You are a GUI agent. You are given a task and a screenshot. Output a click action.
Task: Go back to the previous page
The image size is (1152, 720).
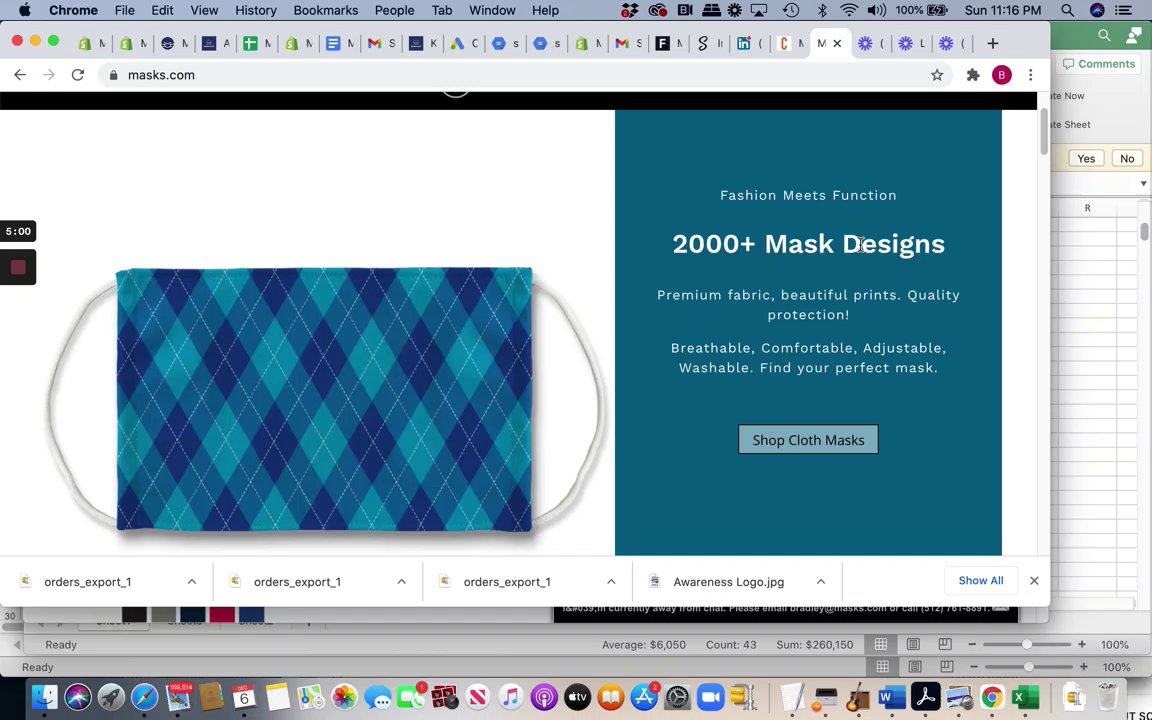(20, 75)
